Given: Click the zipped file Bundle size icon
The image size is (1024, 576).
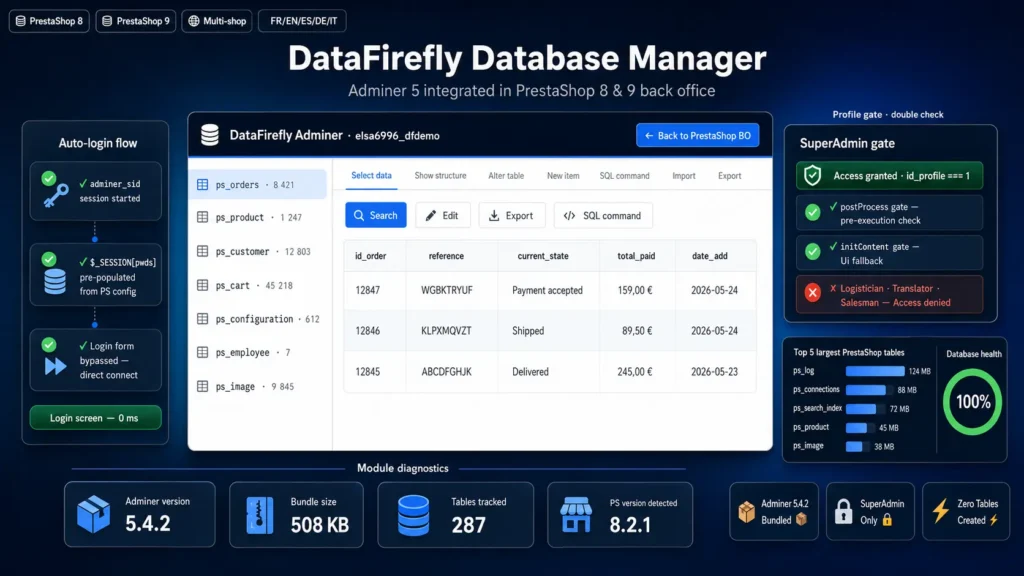Looking at the screenshot, I should [x=260, y=515].
